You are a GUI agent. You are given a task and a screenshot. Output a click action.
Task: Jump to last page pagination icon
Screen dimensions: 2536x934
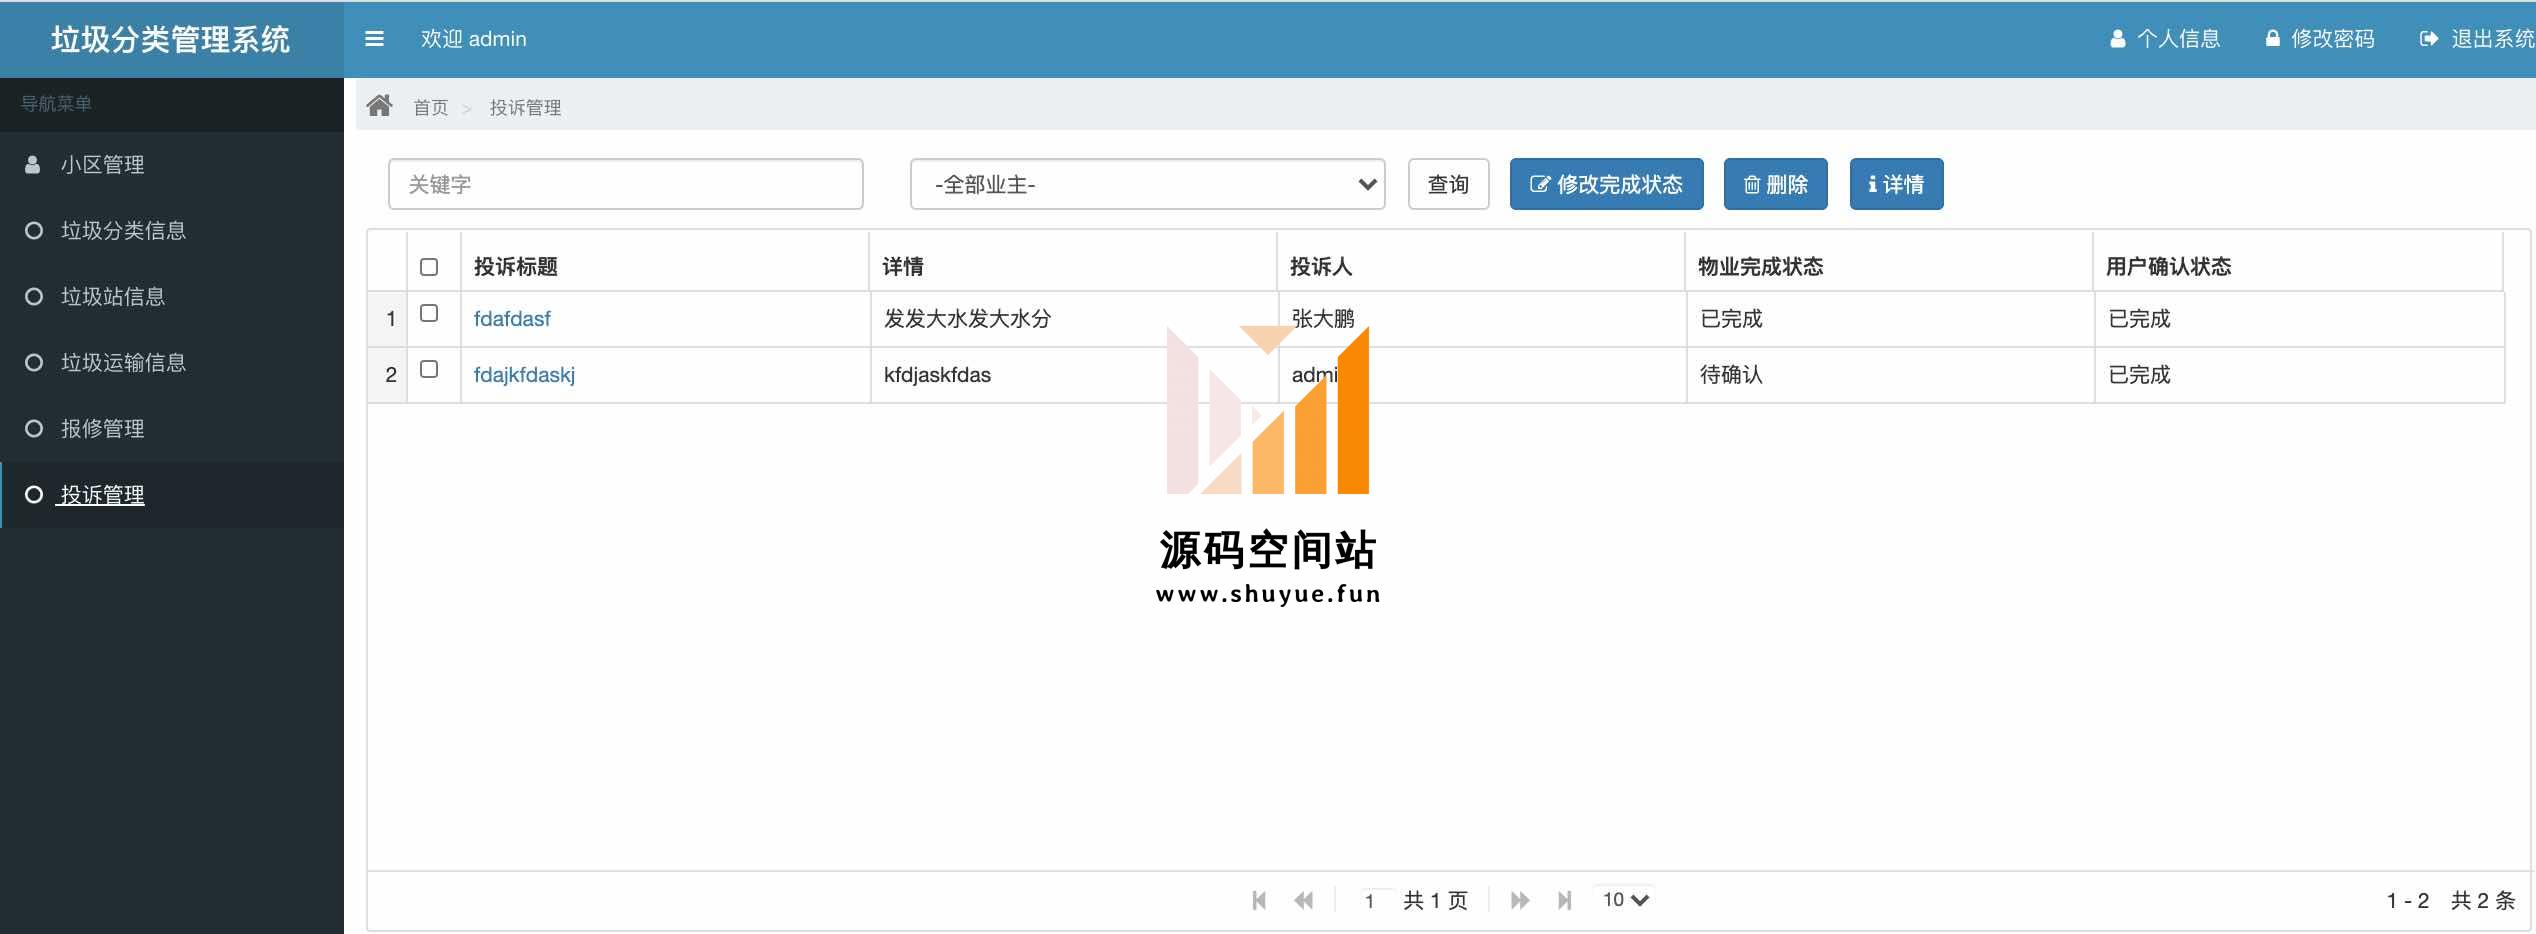(1564, 900)
